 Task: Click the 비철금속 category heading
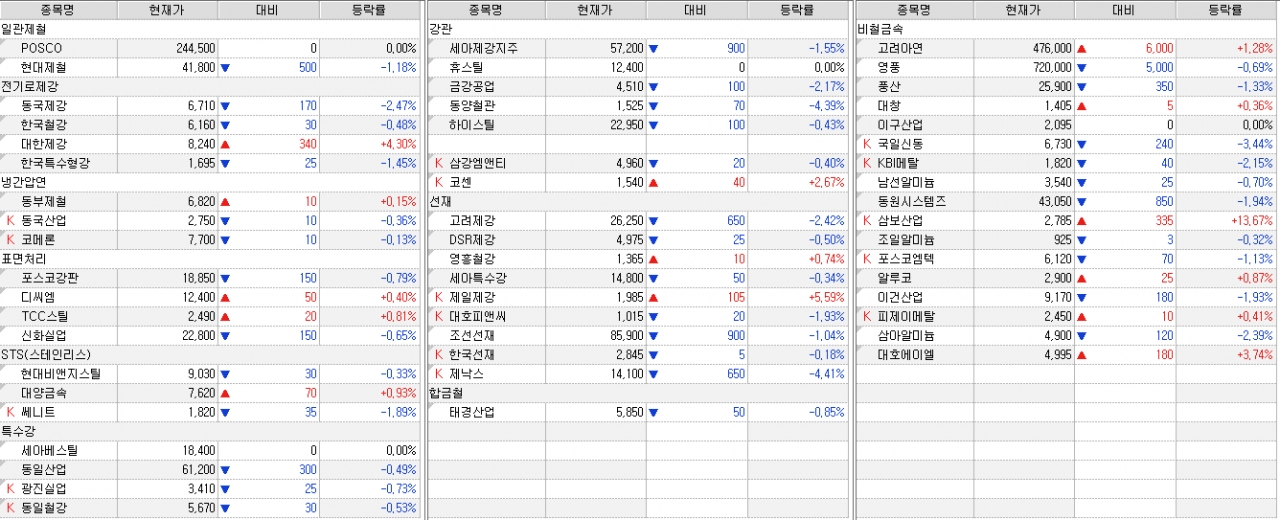pyautogui.click(x=880, y=29)
